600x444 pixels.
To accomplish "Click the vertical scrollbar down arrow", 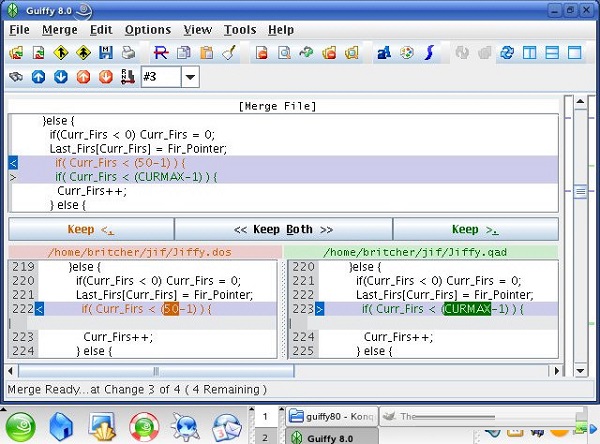I will [x=580, y=371].
